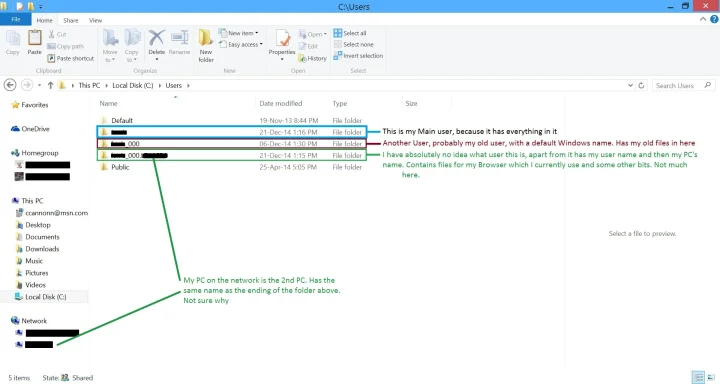Click Select none in the ribbon
The image size is (720, 384).
353,45
